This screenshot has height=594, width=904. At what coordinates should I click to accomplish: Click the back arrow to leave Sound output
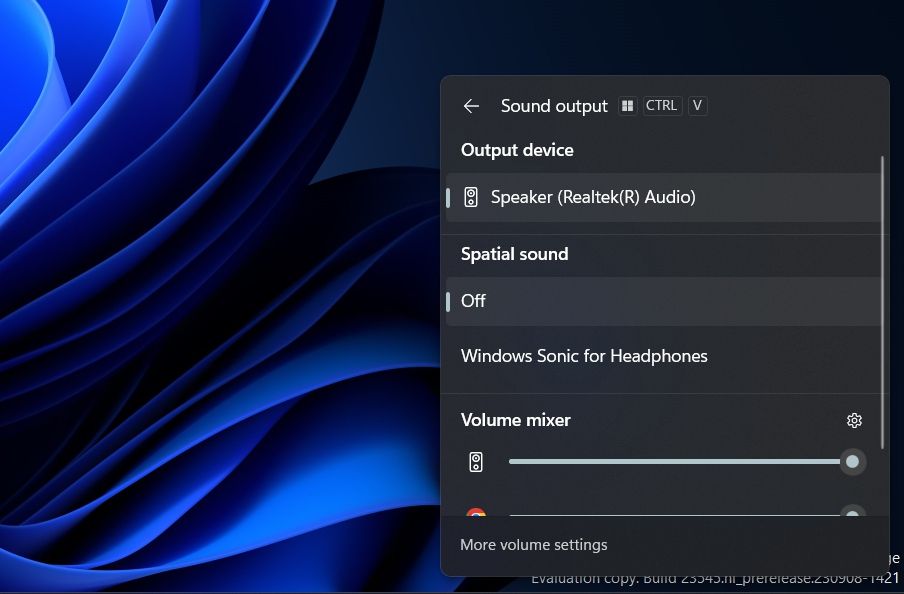click(471, 106)
